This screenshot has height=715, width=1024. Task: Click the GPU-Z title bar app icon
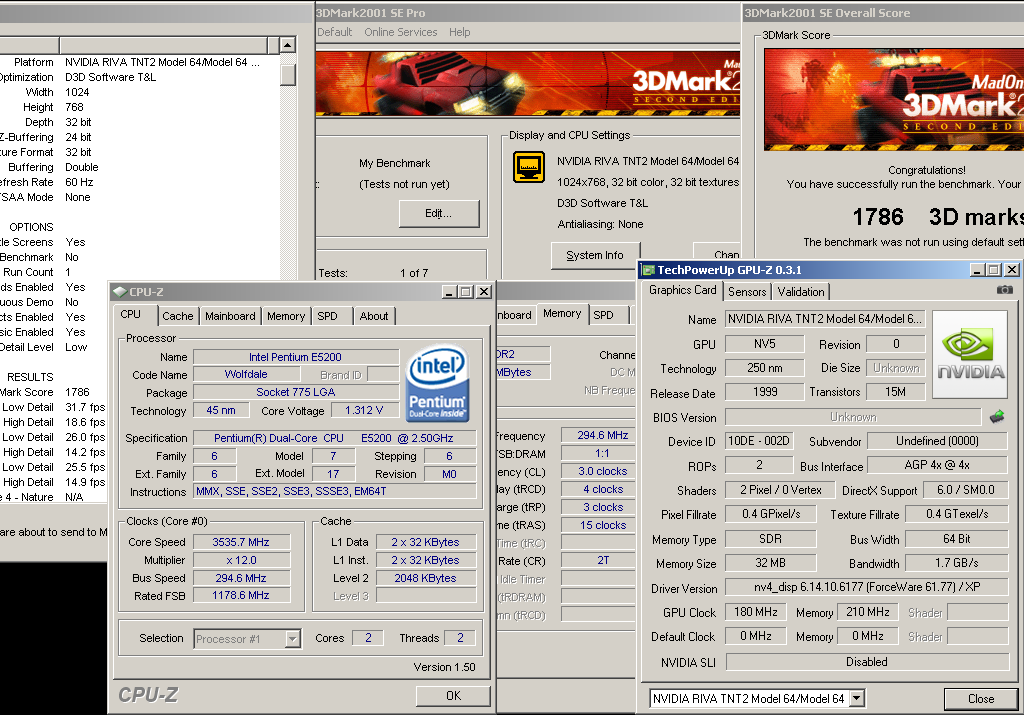(648, 270)
